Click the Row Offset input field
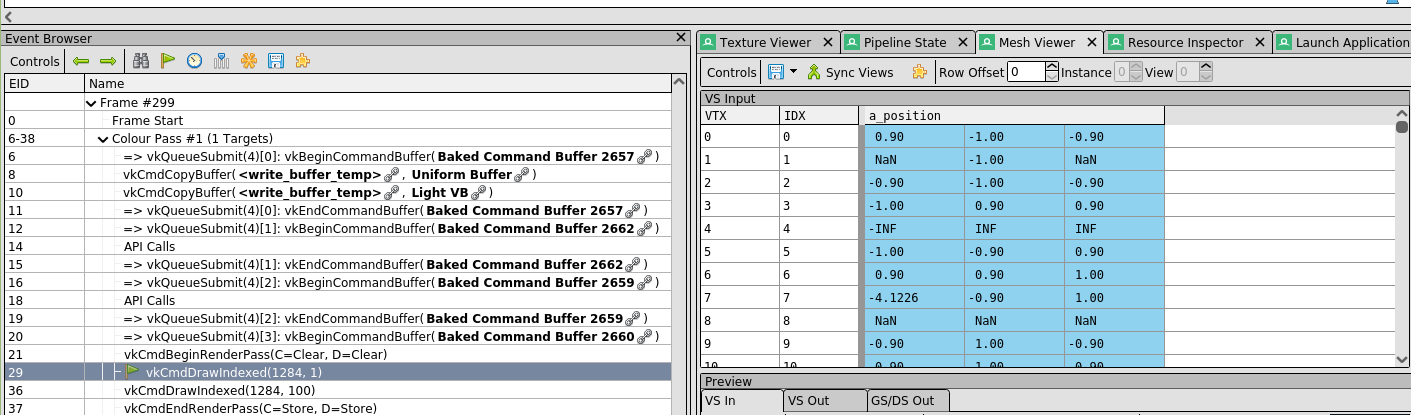Image resolution: width=1411 pixels, height=415 pixels. point(1025,72)
